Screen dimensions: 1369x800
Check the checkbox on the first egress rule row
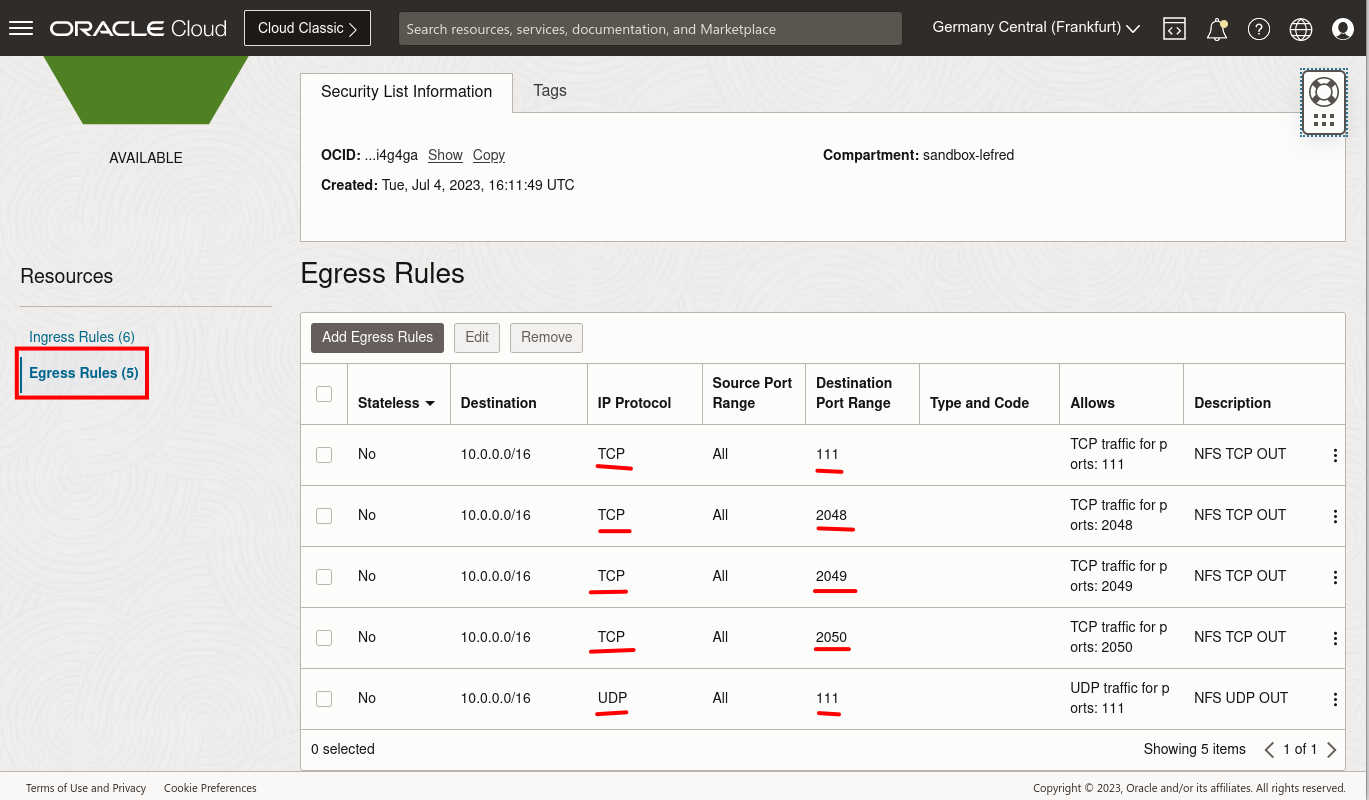pyautogui.click(x=324, y=454)
